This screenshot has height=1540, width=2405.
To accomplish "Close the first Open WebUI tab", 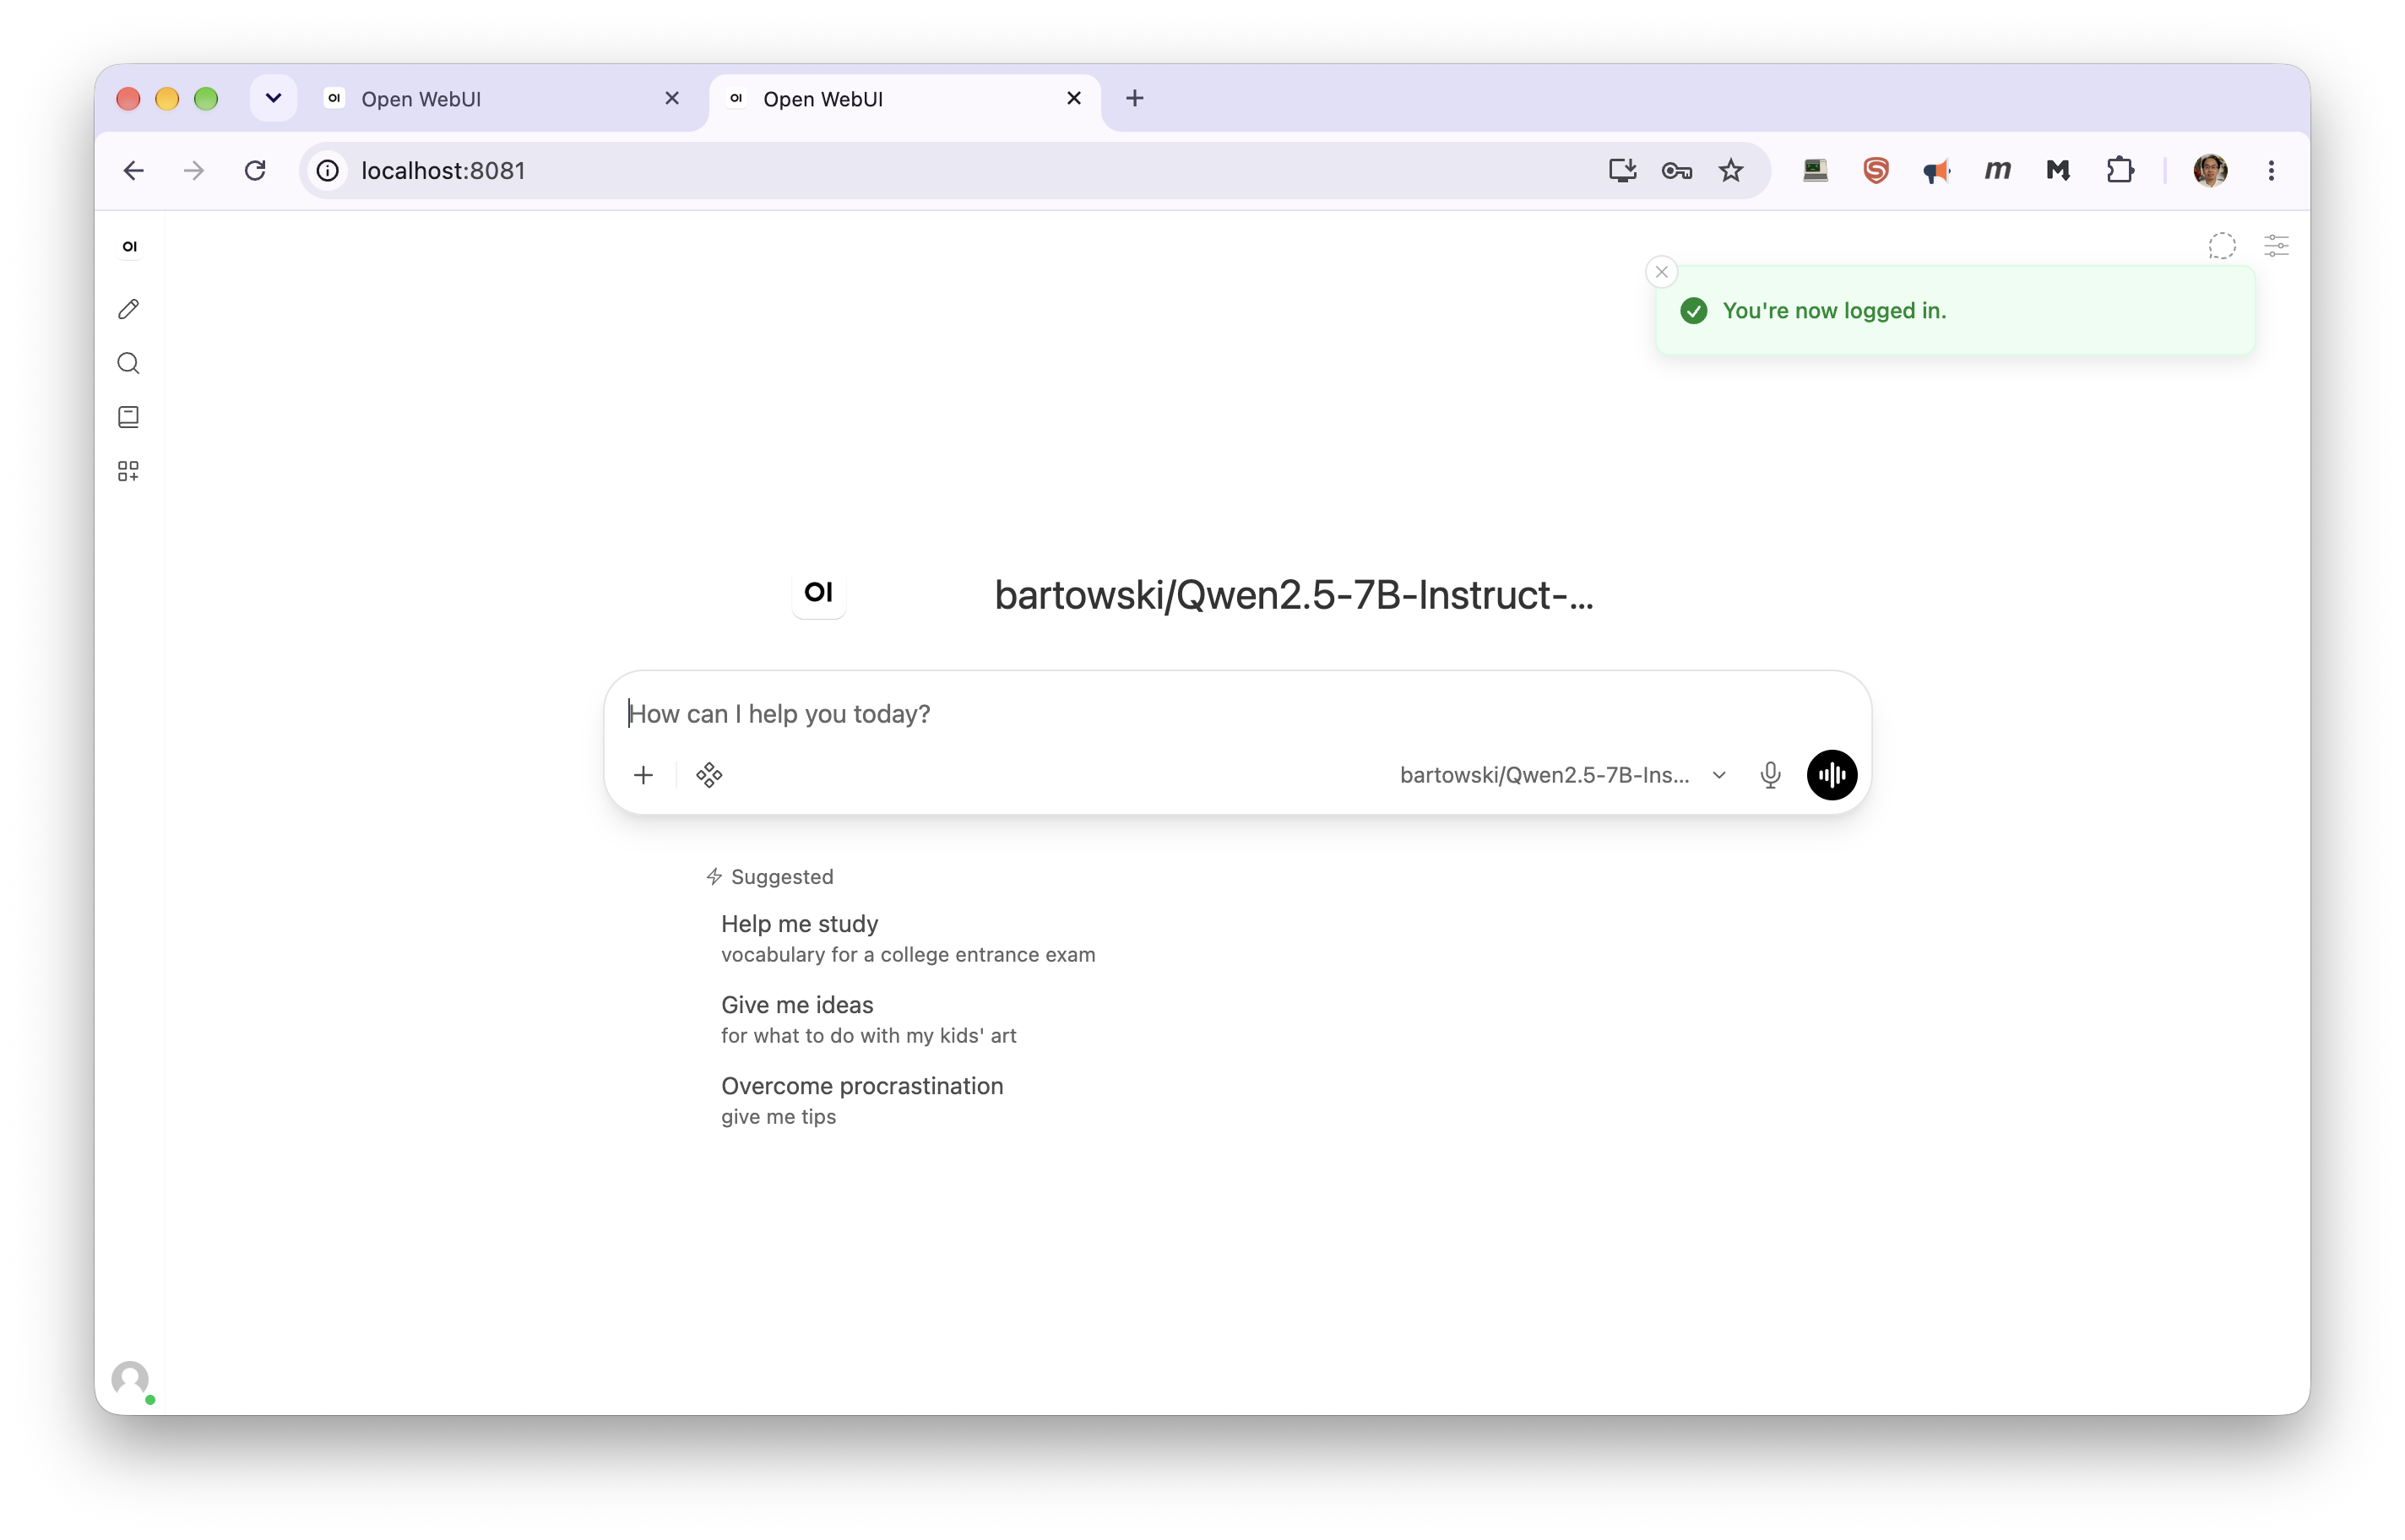I will click(672, 98).
